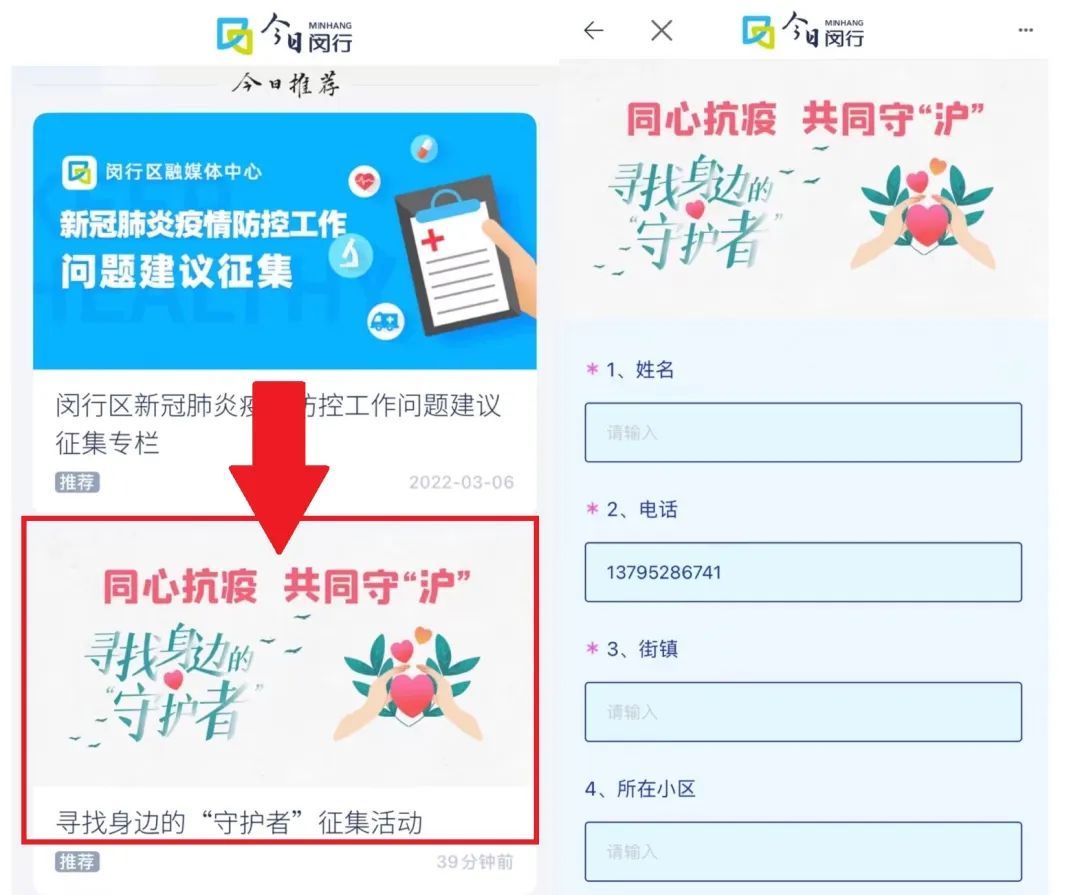Open the three-dot more options menu

click(x=1025, y=30)
